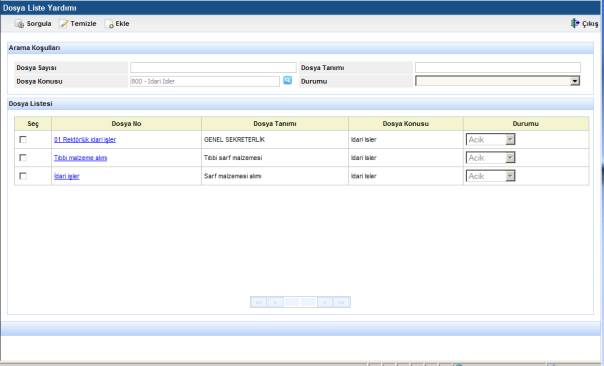The width and height of the screenshot is (604, 366).
Task: Go to the last page in pager
Action: pos(342,302)
